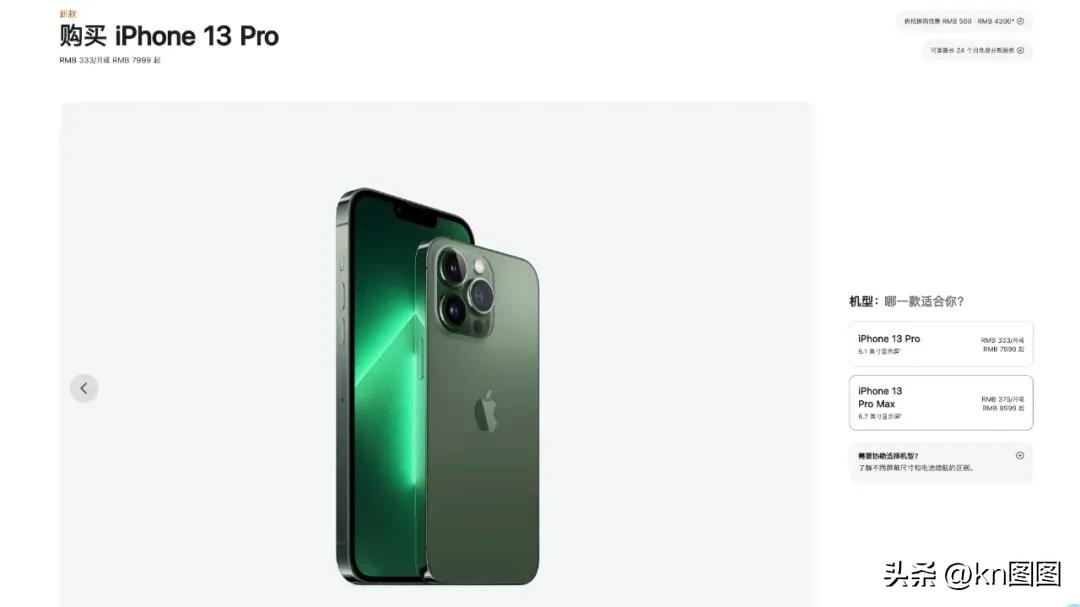The width and height of the screenshot is (1080, 607).
Task: Expand the 需要协助选择机型 help card
Action: click(x=941, y=462)
